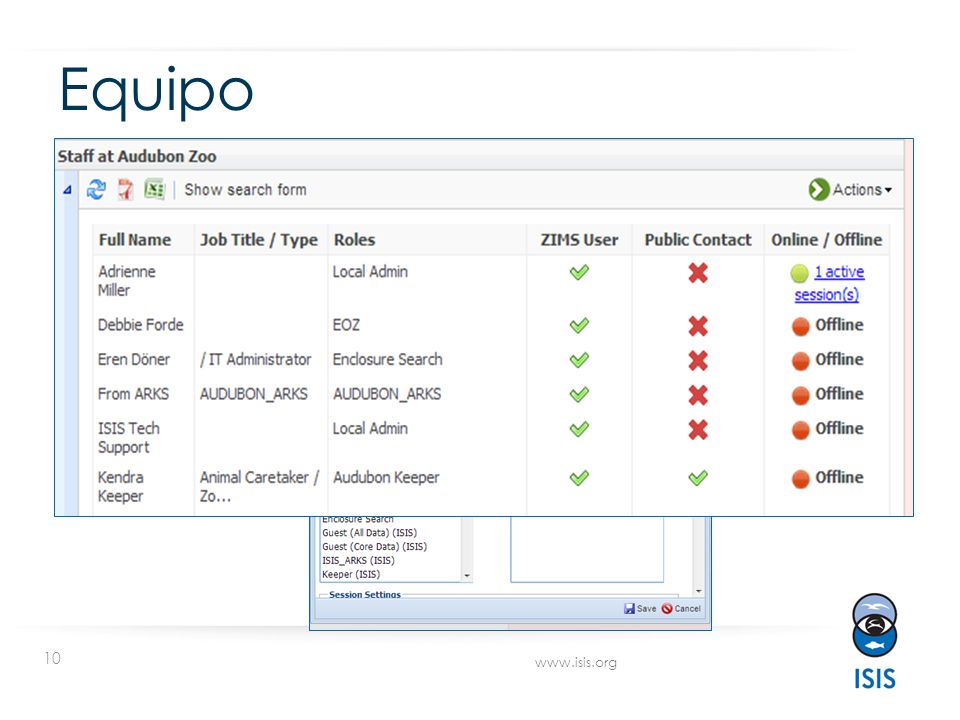Image resolution: width=960 pixels, height=720 pixels.
Task: Click the ZIMS User column header
Action: (x=579, y=240)
